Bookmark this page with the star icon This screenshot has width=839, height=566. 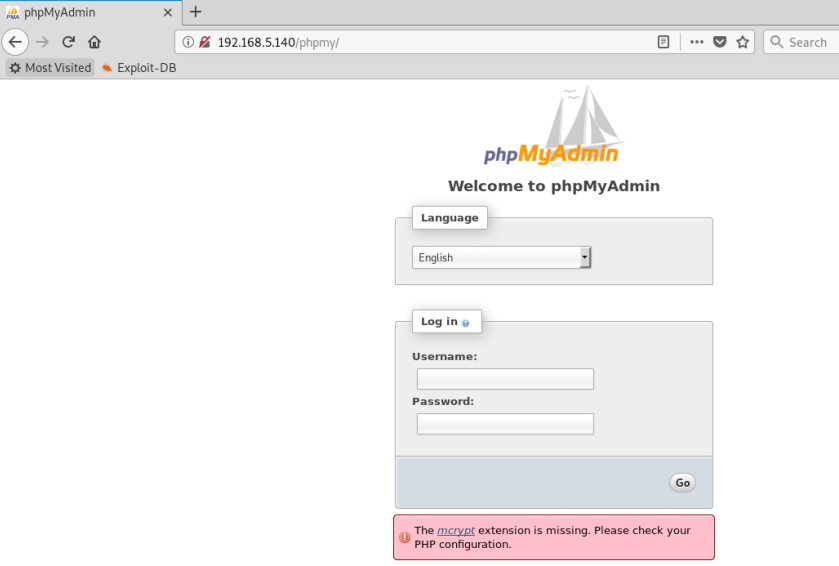point(743,42)
